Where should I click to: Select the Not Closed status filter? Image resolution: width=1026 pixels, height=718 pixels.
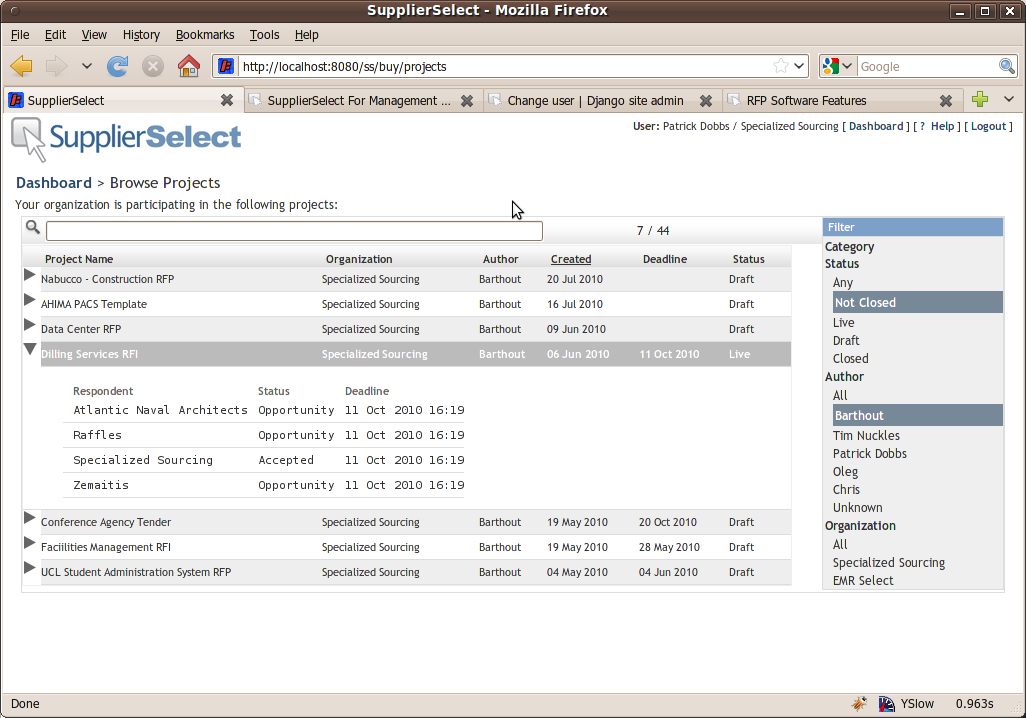coord(917,302)
